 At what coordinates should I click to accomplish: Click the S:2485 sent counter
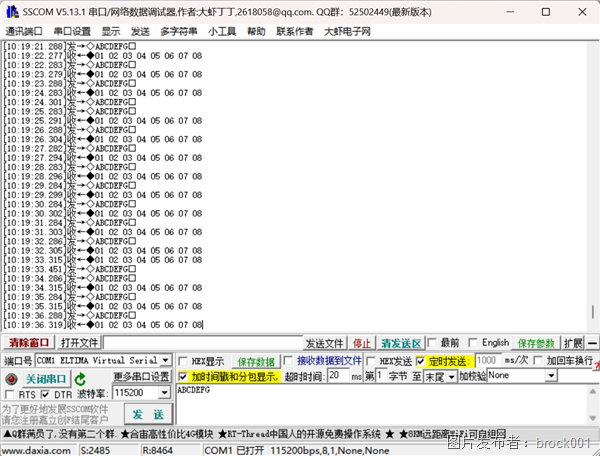tap(95, 451)
